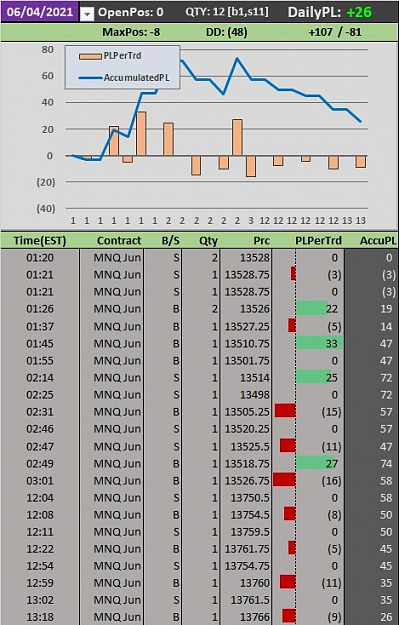Click the DD: (48) cell
This screenshot has height=625, width=399.
tap(226, 32)
